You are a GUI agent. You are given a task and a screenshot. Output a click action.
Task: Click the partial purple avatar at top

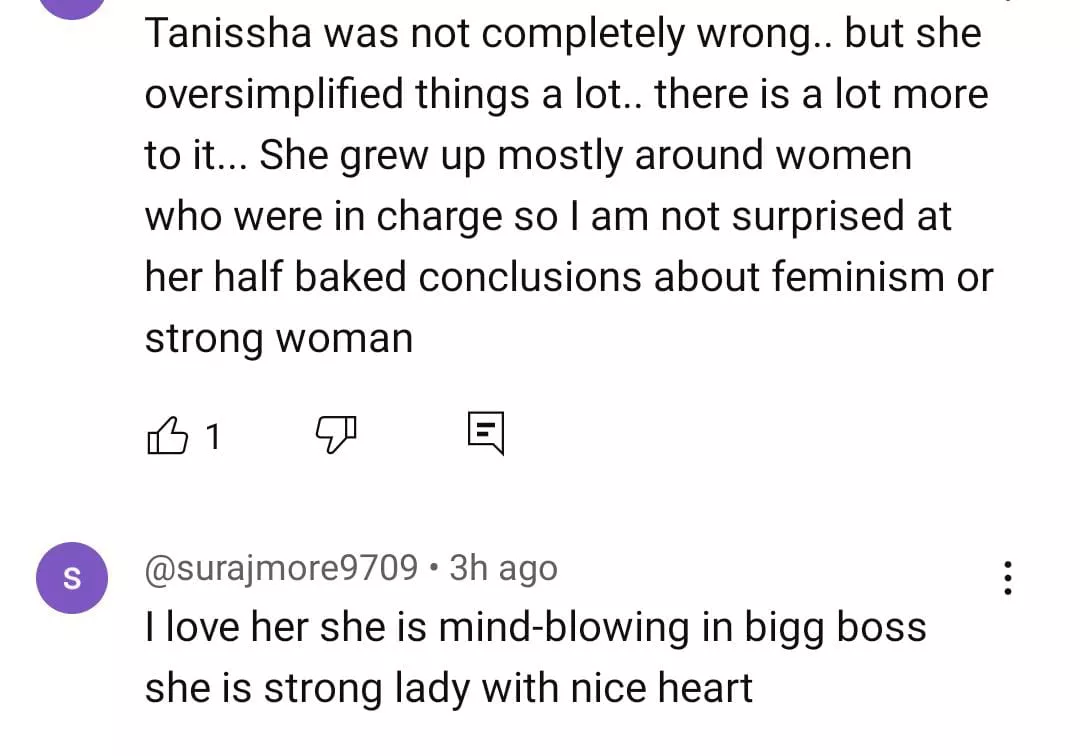click(x=72, y=6)
